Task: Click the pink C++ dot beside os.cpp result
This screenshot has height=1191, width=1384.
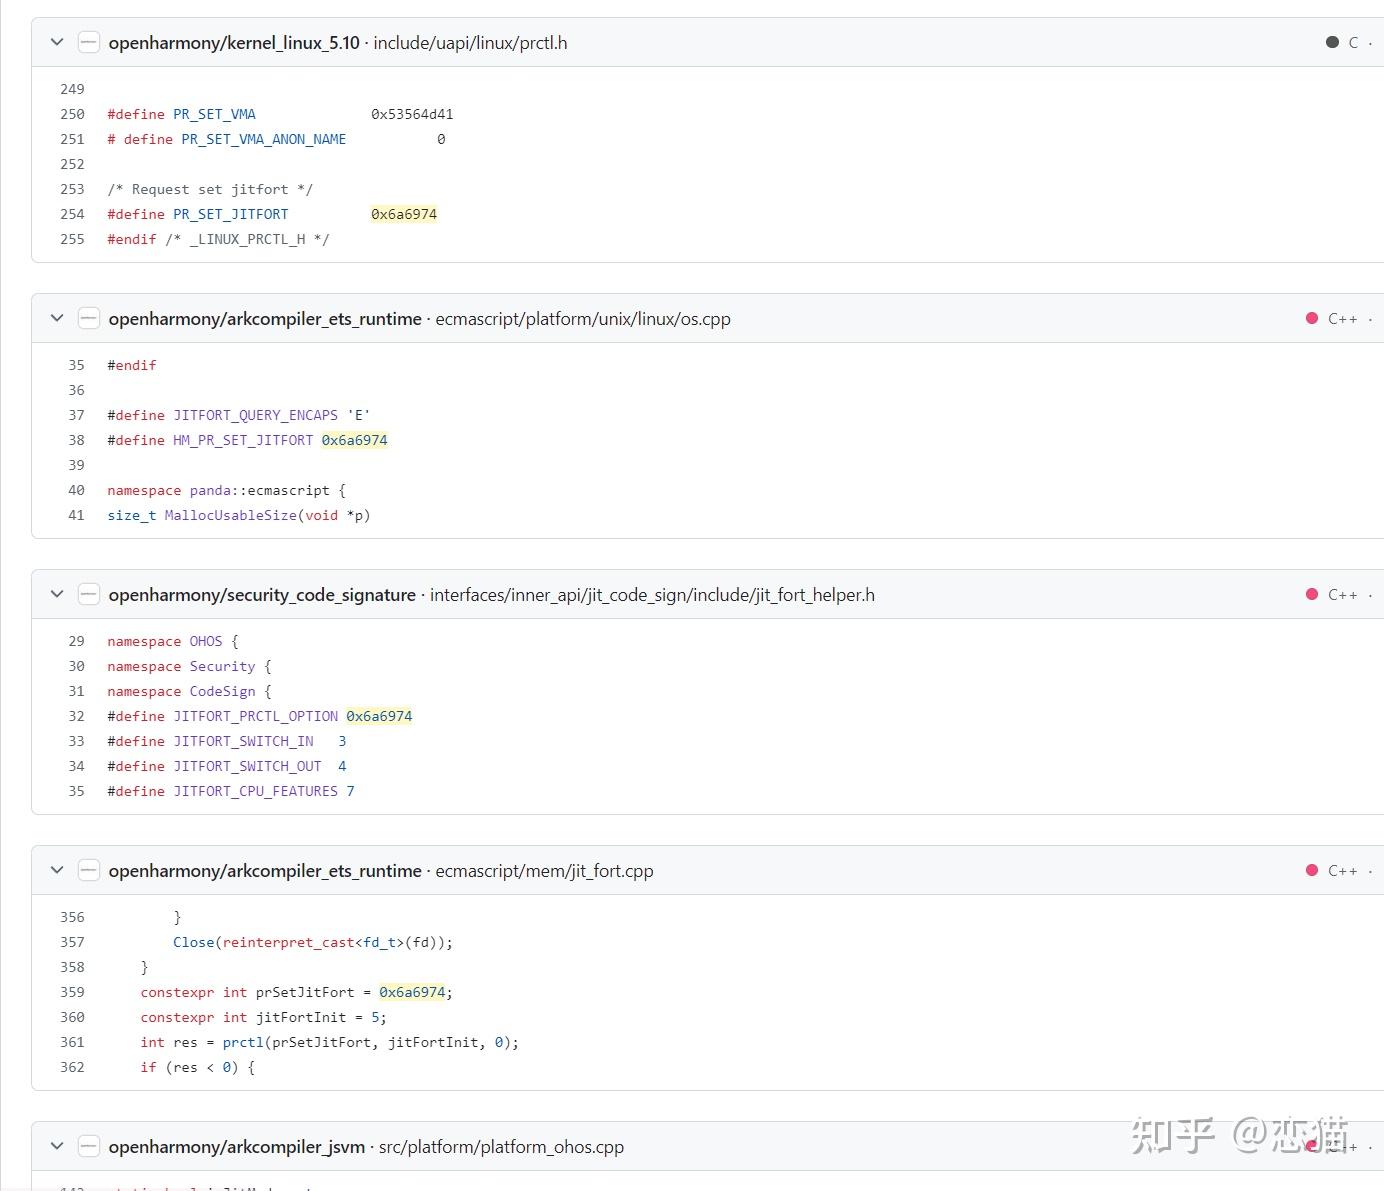Action: tap(1311, 318)
